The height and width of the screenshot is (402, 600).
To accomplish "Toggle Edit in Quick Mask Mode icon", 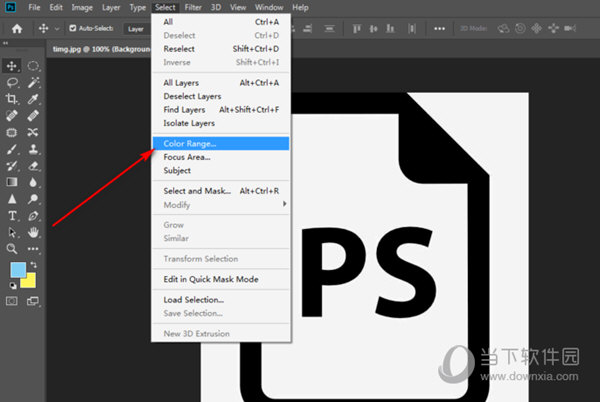I will (x=12, y=300).
